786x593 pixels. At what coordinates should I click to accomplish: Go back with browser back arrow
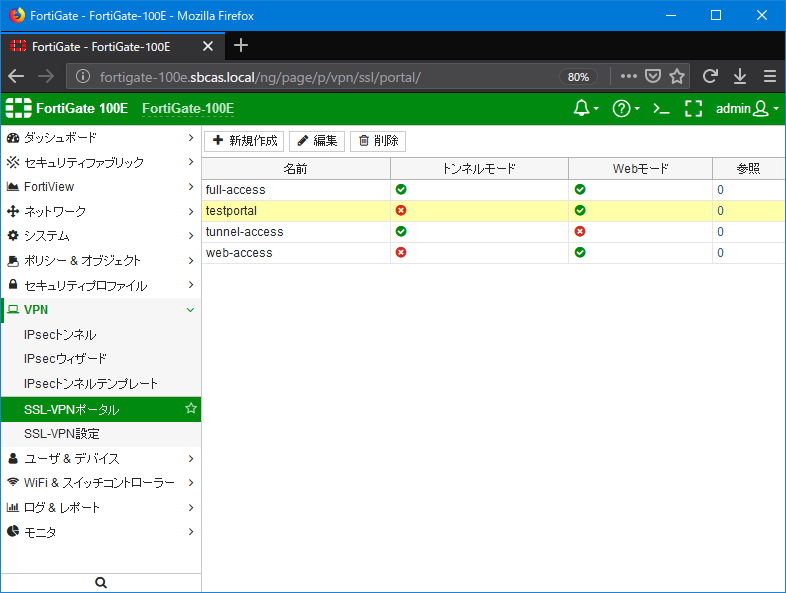(16, 76)
